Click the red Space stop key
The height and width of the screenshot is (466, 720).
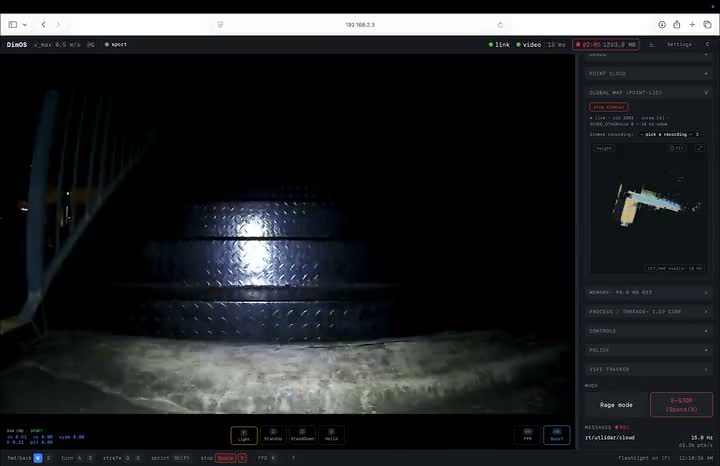pos(225,458)
